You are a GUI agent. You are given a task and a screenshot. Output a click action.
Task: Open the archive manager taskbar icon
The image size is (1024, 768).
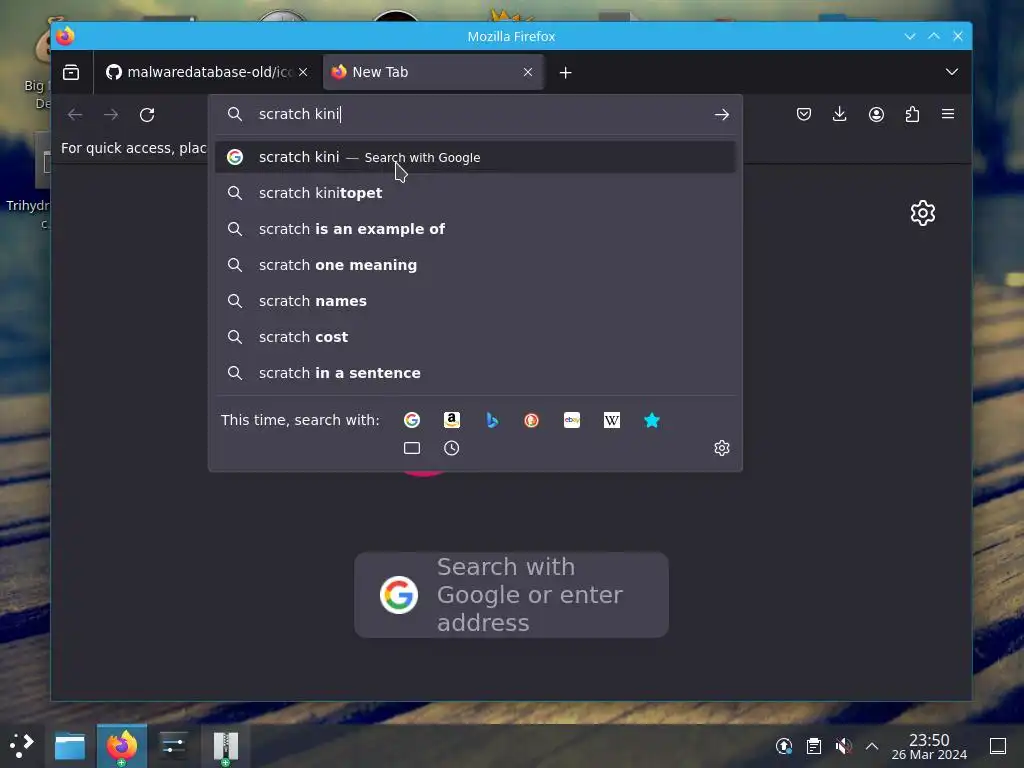(225, 746)
